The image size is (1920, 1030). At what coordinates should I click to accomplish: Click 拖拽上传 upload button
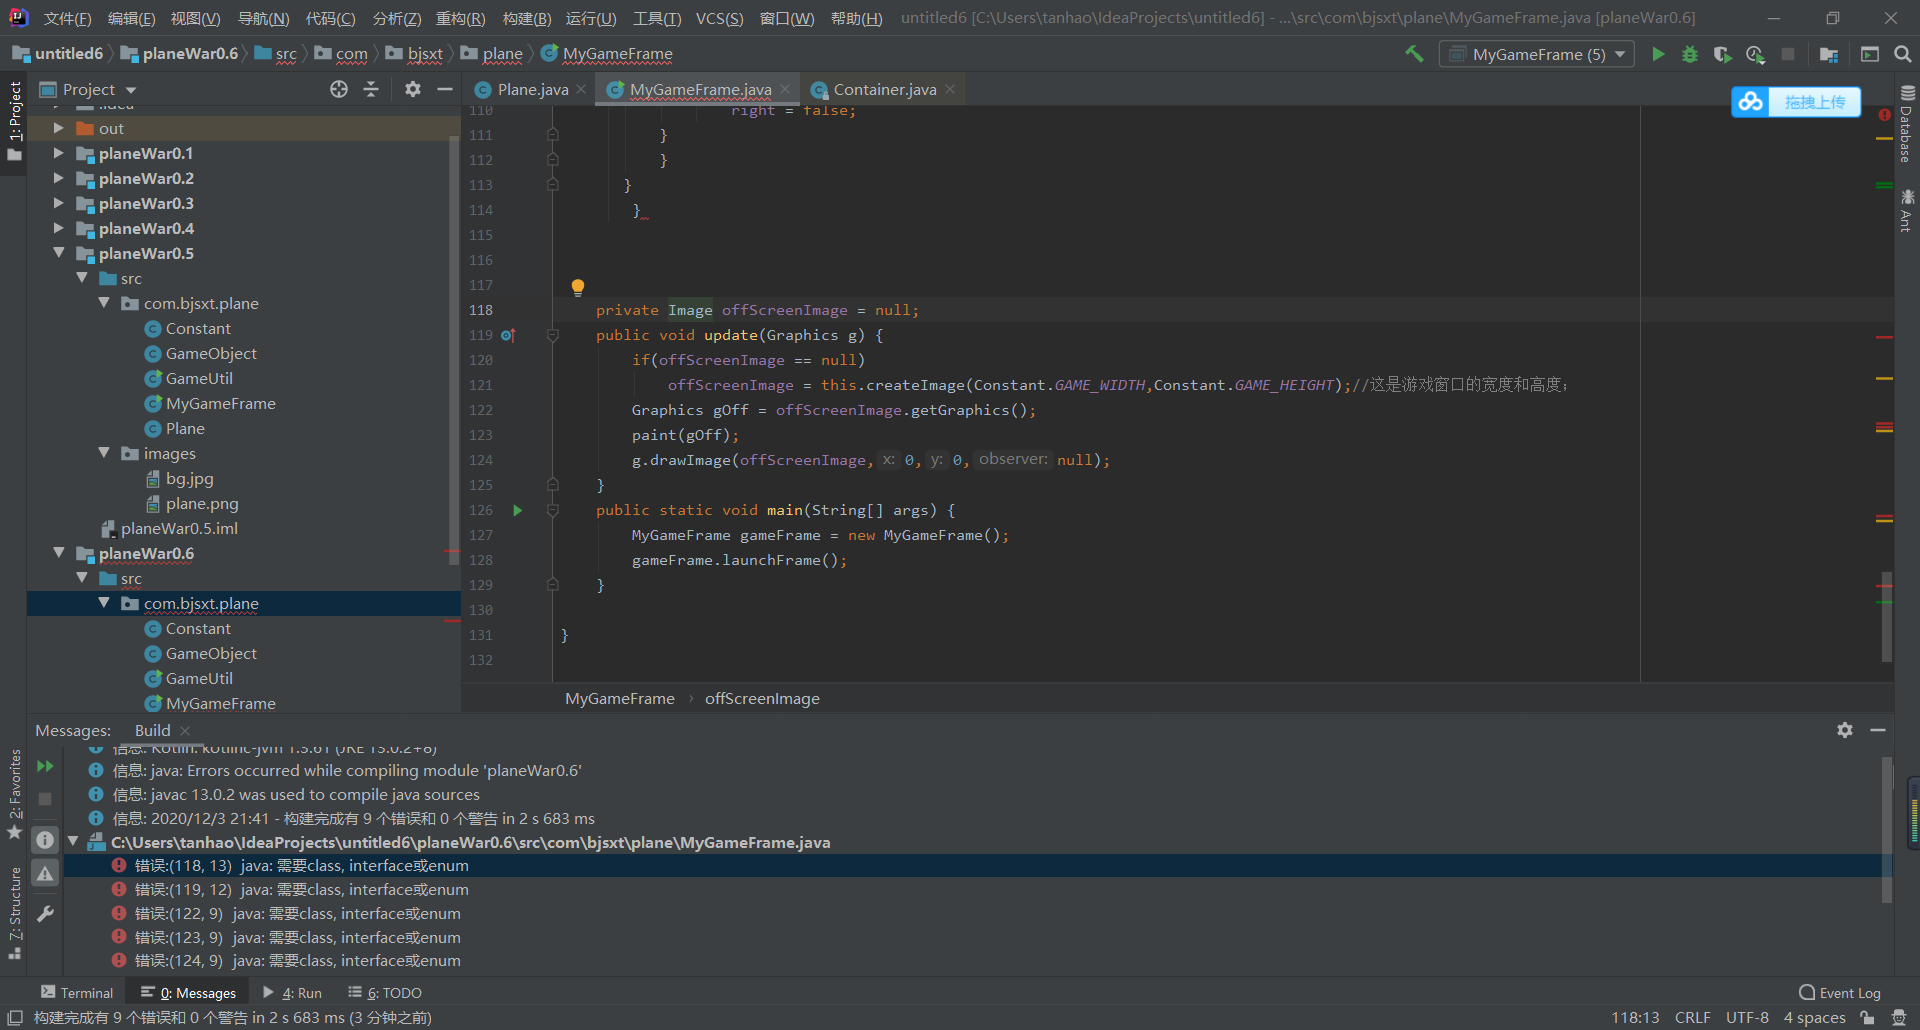(x=1814, y=102)
